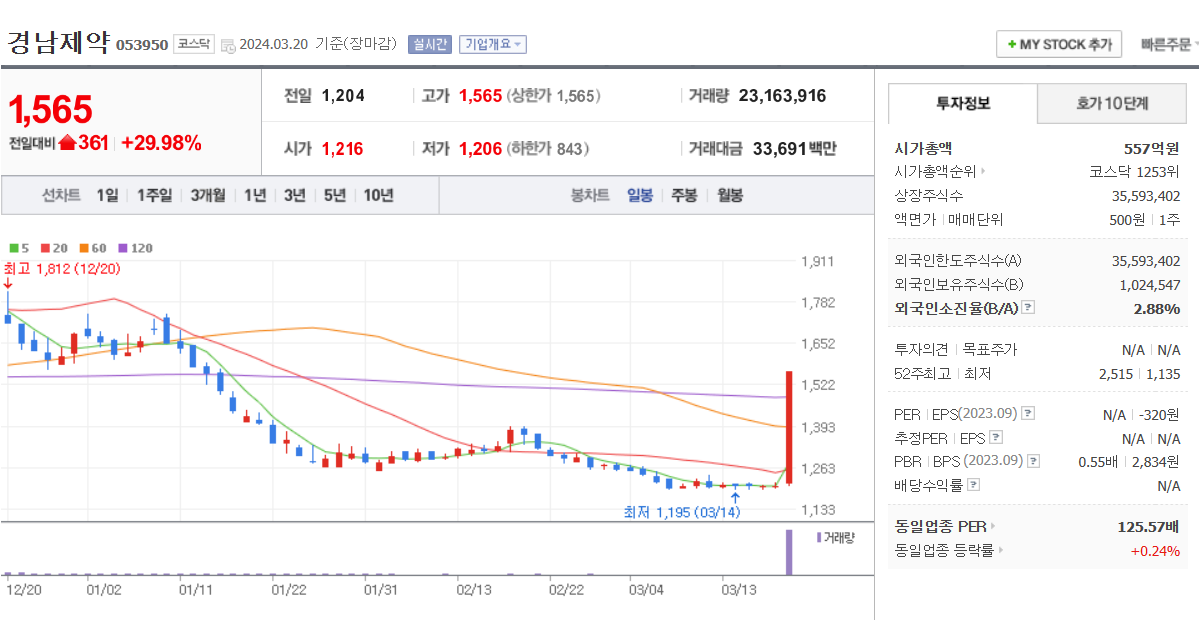The width and height of the screenshot is (1199, 620).
Task: Click the 동일업종 등락률 value +0.24%
Action: coord(1155,550)
